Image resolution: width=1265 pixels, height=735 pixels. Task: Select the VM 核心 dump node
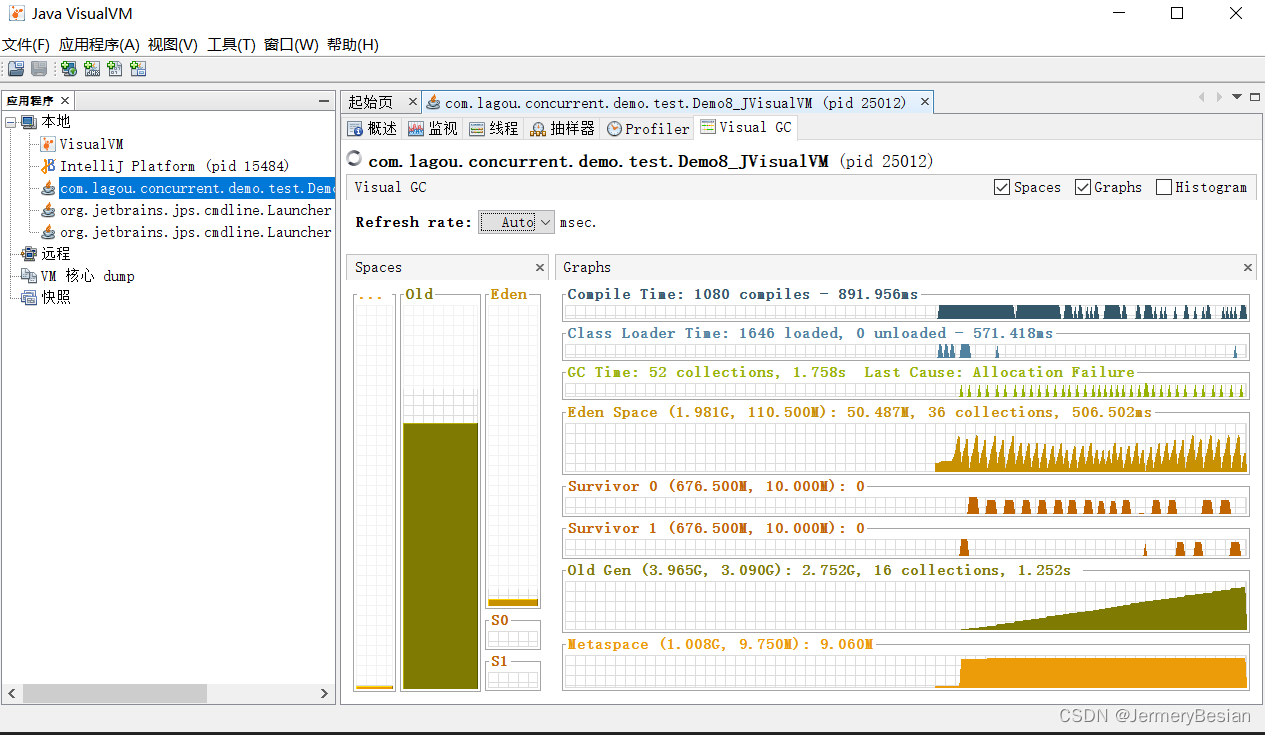click(88, 276)
